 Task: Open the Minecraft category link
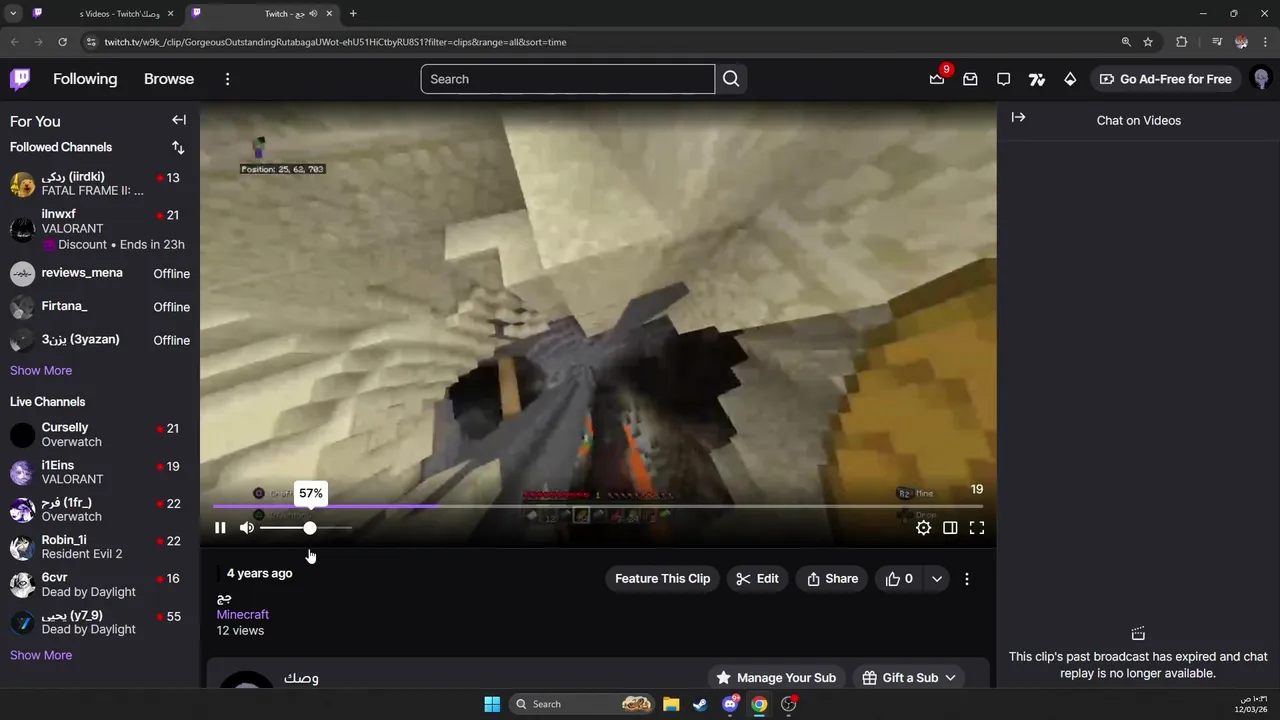pos(243,615)
